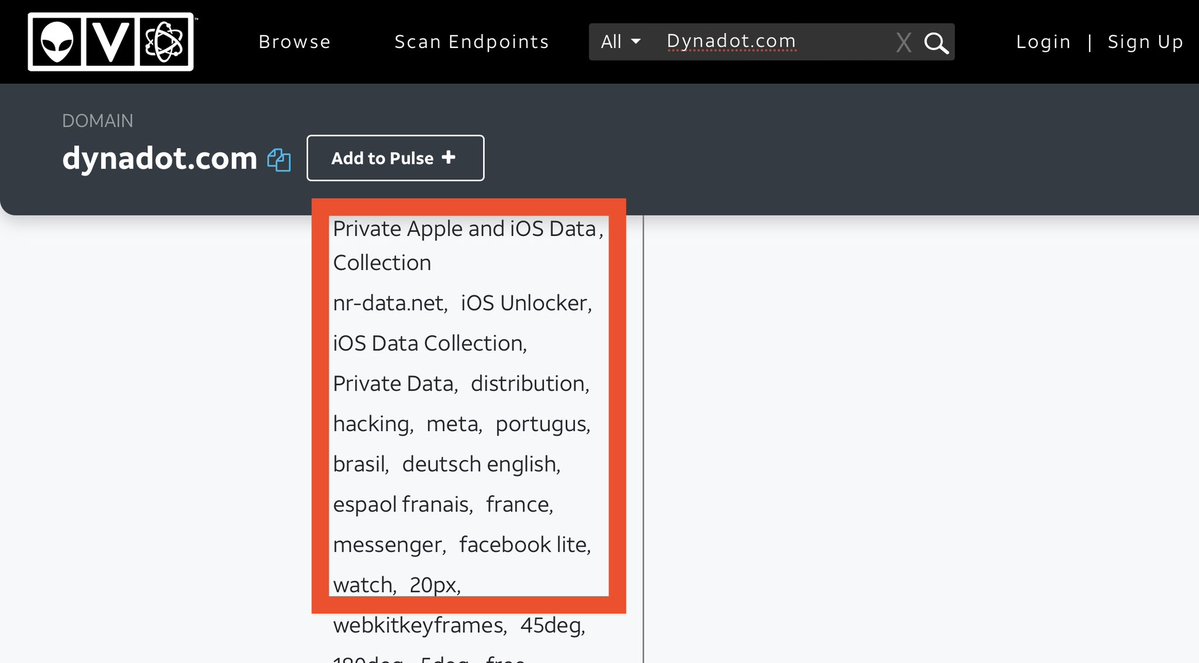
Task: Click the messenger tag
Action: pyautogui.click(x=387, y=545)
